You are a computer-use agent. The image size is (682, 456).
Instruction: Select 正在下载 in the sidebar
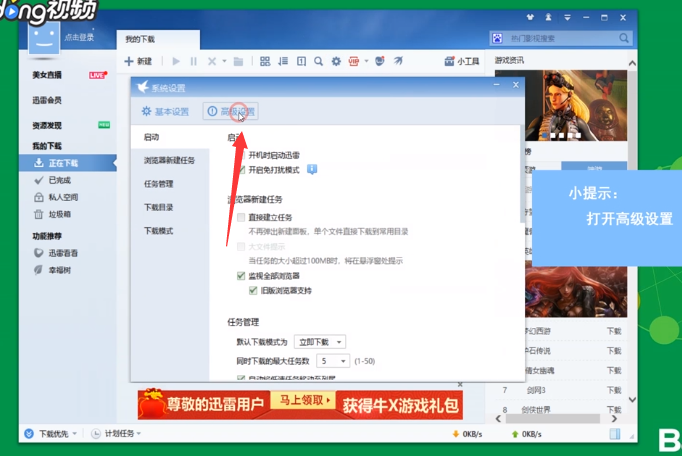[x=68, y=163]
